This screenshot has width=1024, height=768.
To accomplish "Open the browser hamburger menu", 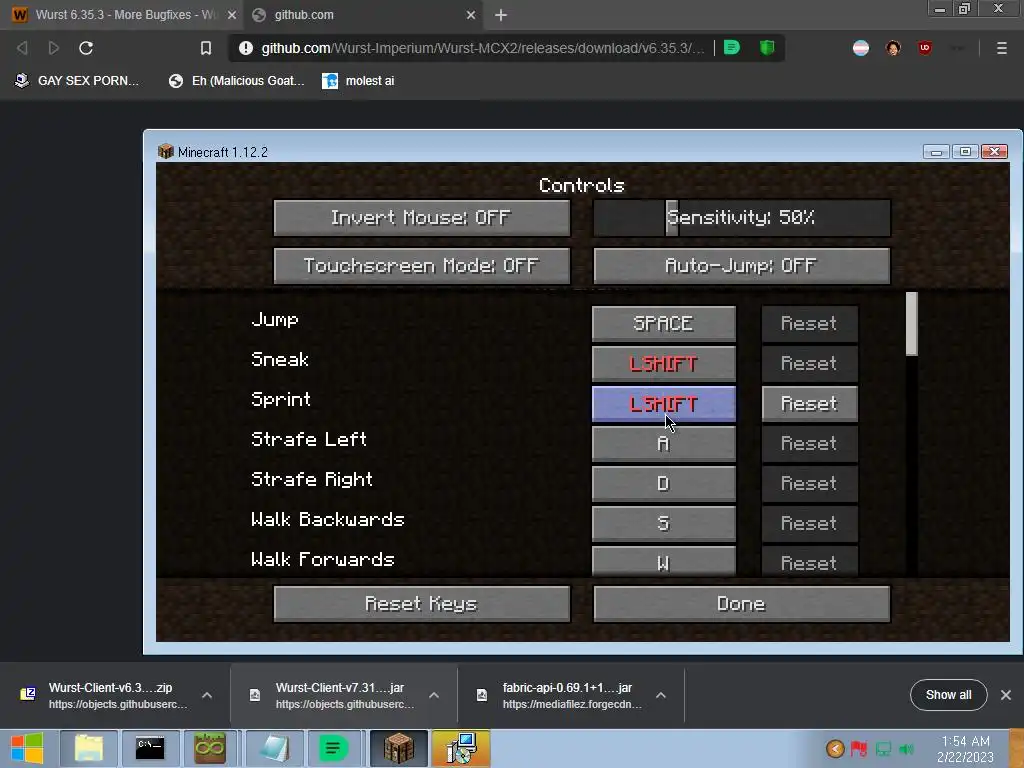I will (1001, 48).
